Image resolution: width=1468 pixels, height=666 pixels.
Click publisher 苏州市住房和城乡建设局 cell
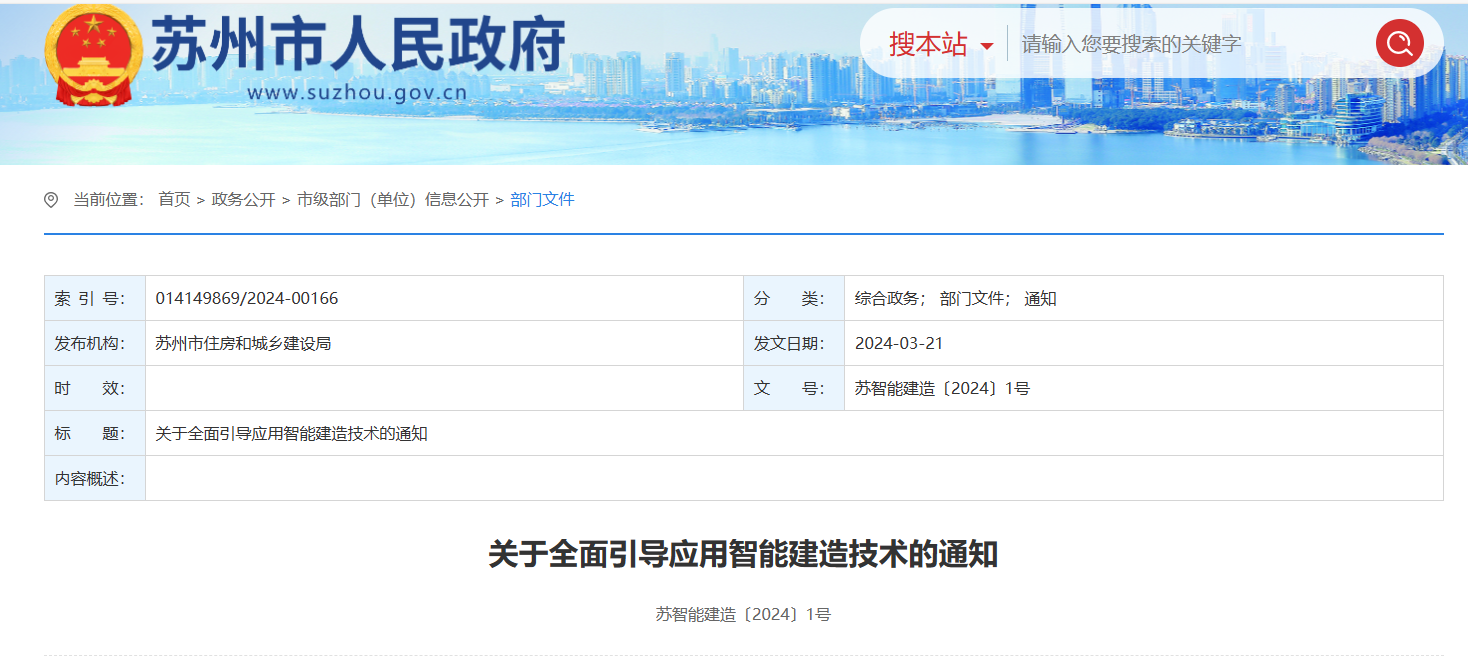(x=243, y=343)
